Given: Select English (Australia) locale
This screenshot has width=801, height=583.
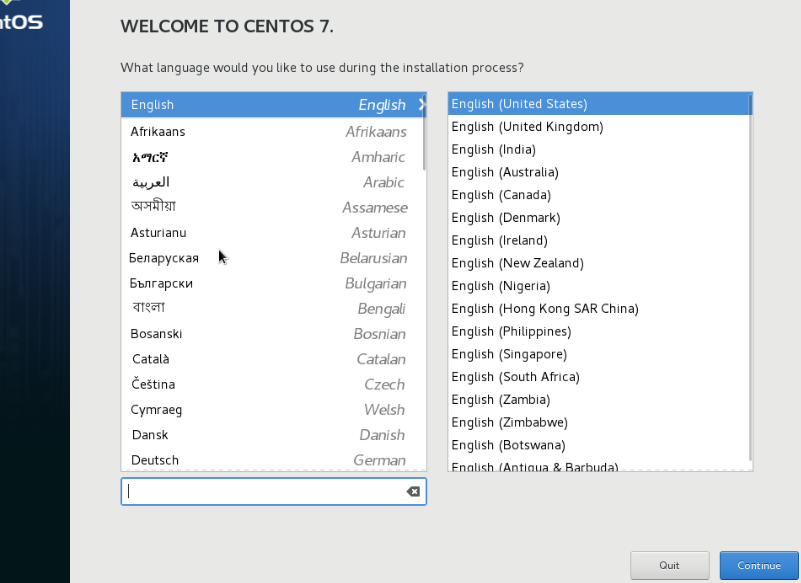Looking at the screenshot, I should (598, 172).
